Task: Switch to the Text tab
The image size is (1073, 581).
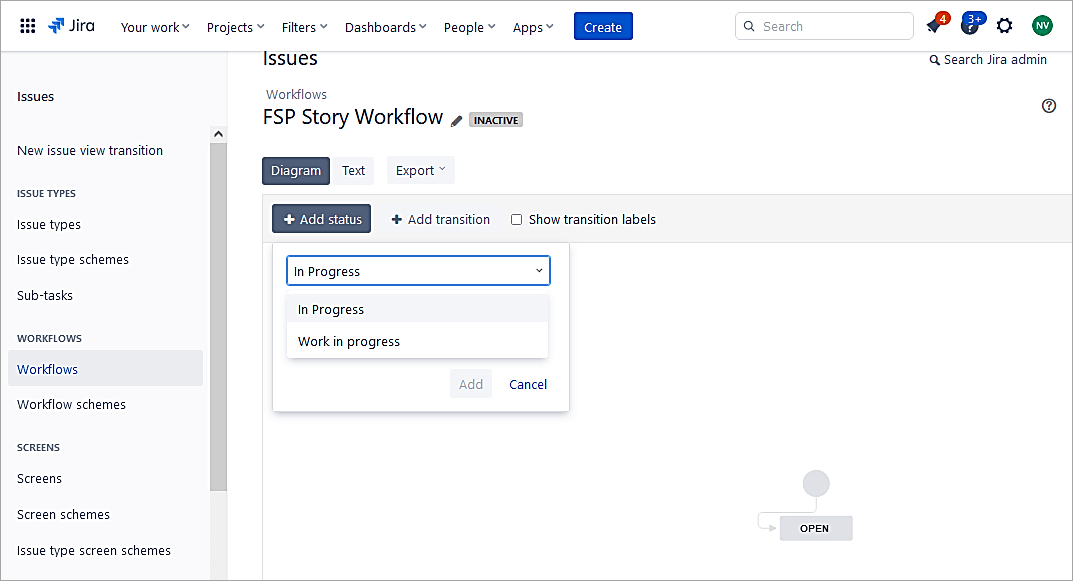Action: click(353, 171)
